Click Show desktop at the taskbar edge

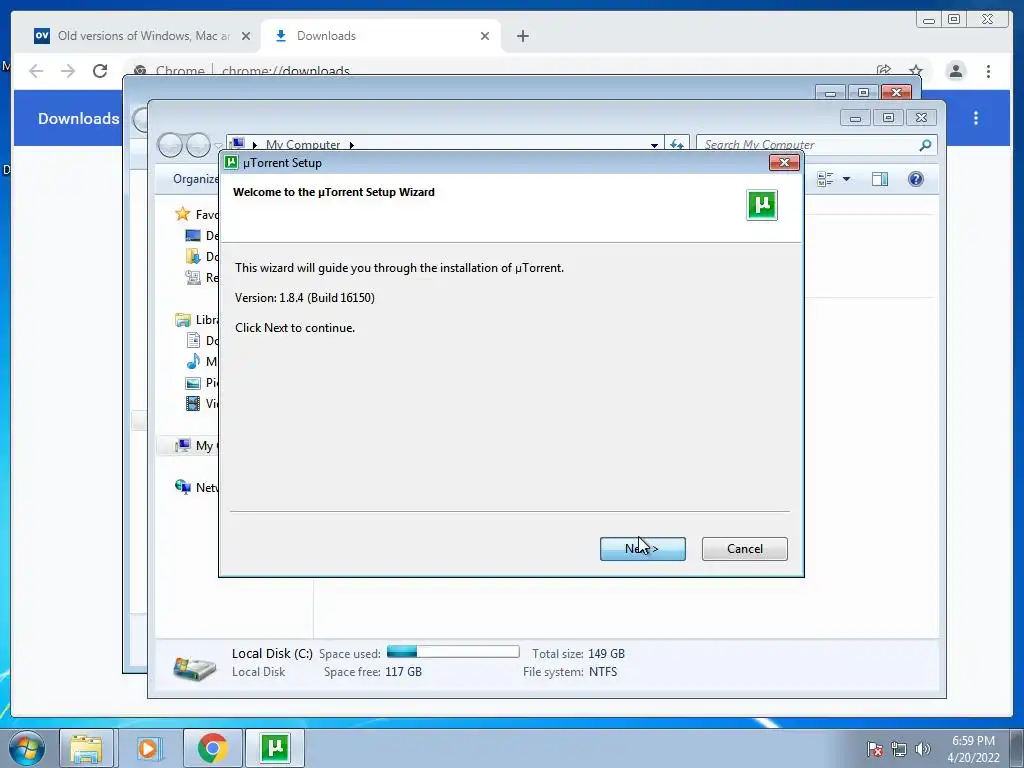pos(1017,748)
